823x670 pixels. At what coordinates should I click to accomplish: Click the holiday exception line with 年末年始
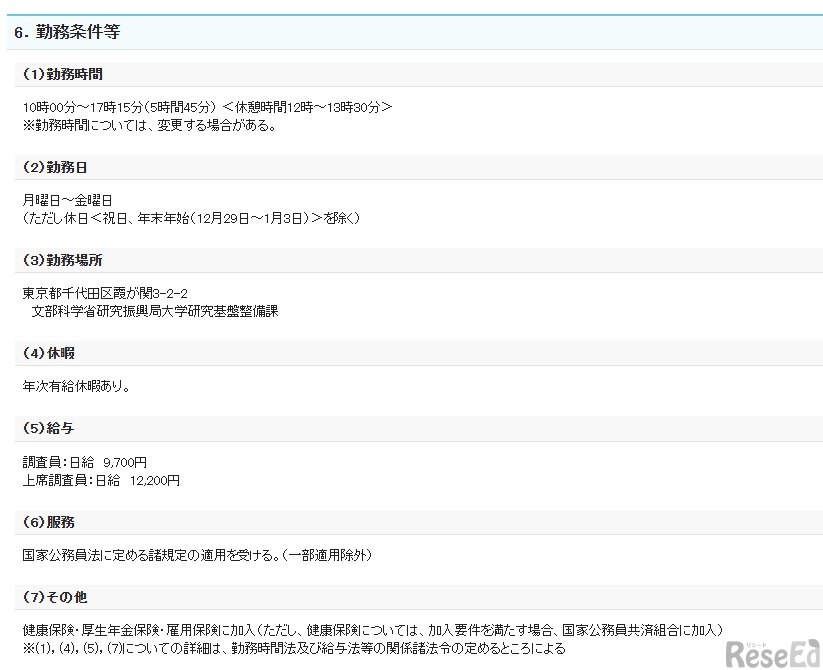[x=191, y=217]
